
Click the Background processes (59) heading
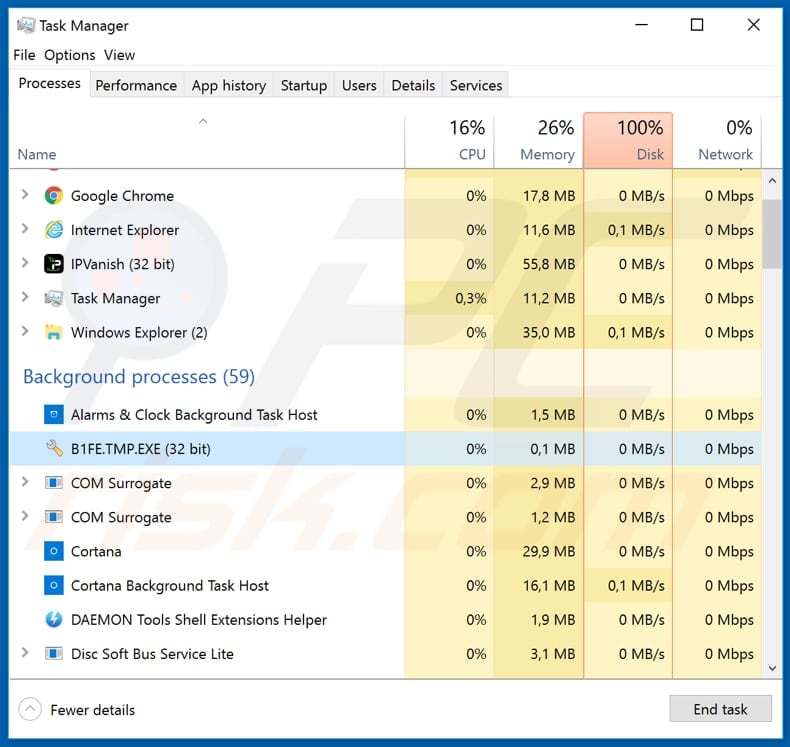139,377
